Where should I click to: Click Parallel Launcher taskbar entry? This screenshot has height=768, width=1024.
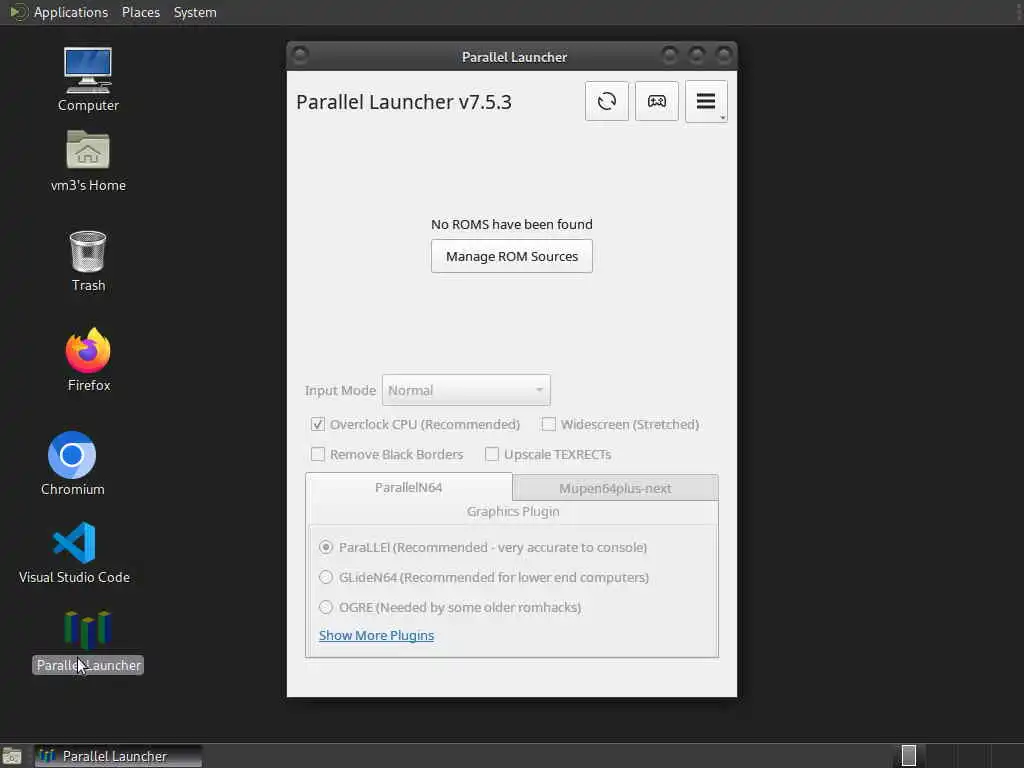click(118, 756)
